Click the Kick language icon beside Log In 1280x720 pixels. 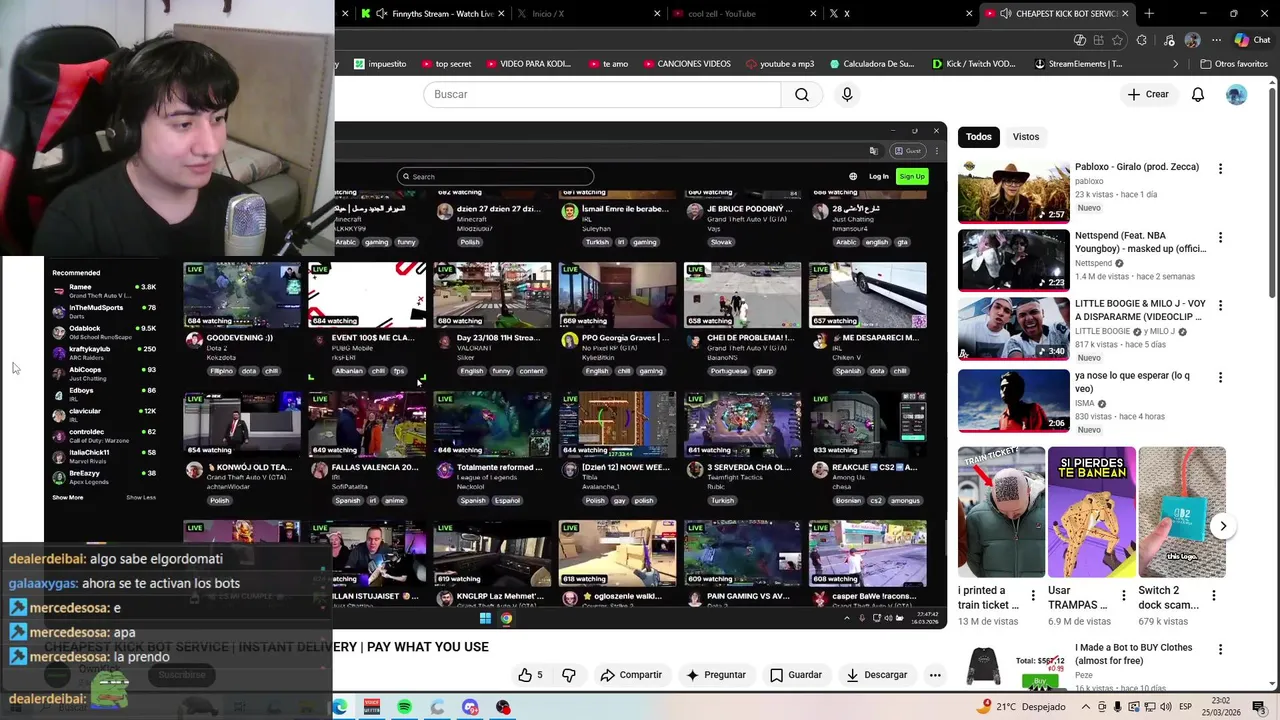coord(853,176)
